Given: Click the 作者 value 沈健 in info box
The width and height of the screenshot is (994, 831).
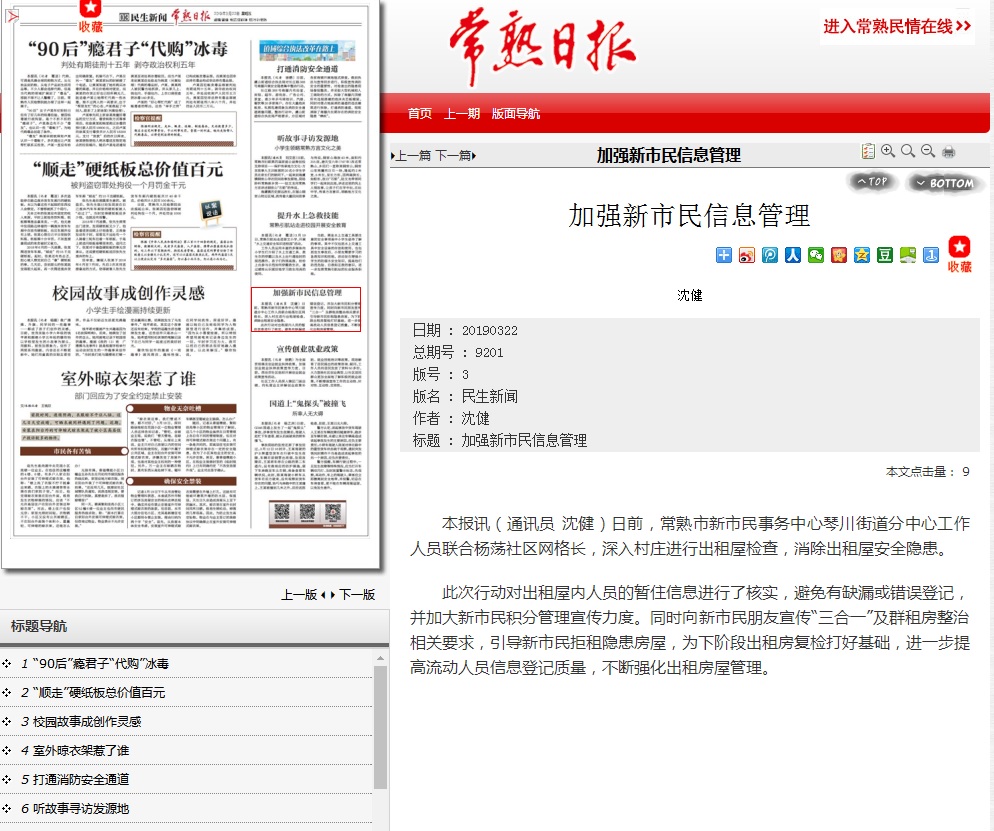Looking at the screenshot, I should point(475,418).
